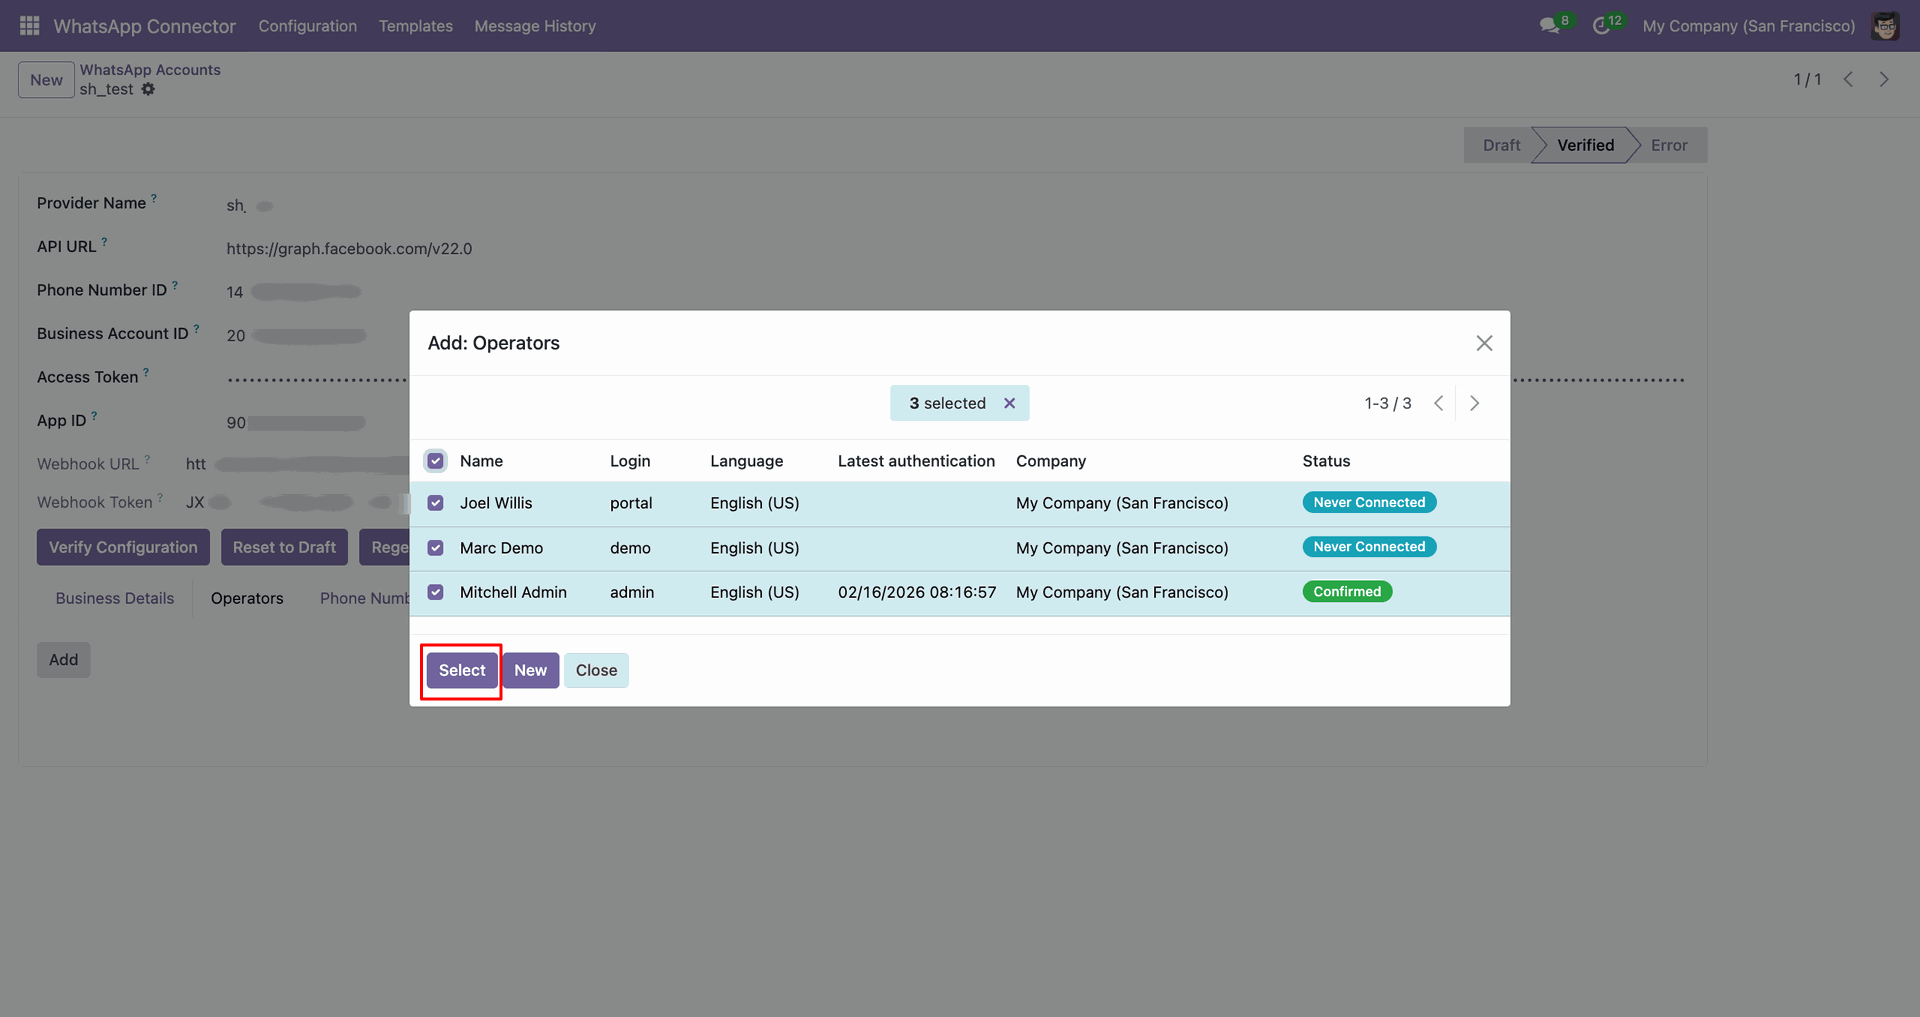The image size is (1920, 1017).
Task: Open the conversations chat icon
Action: [1551, 26]
